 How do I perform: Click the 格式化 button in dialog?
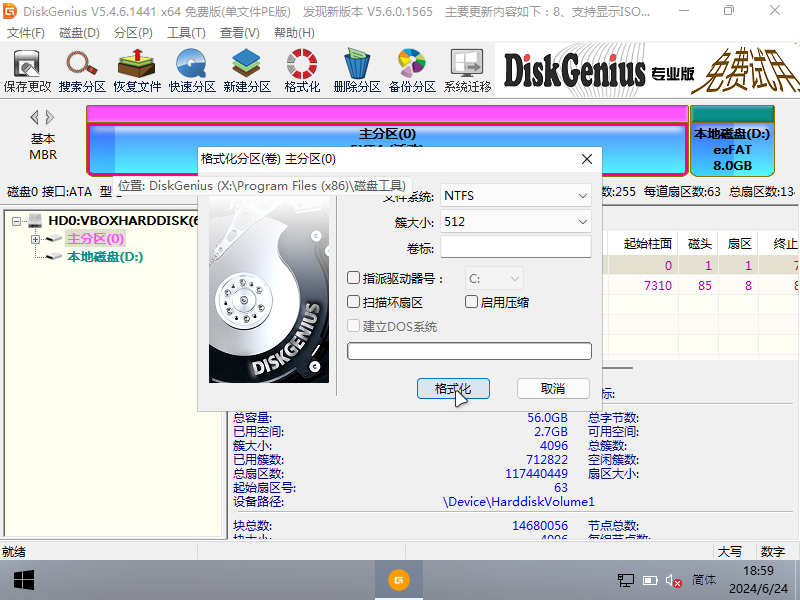click(x=453, y=389)
